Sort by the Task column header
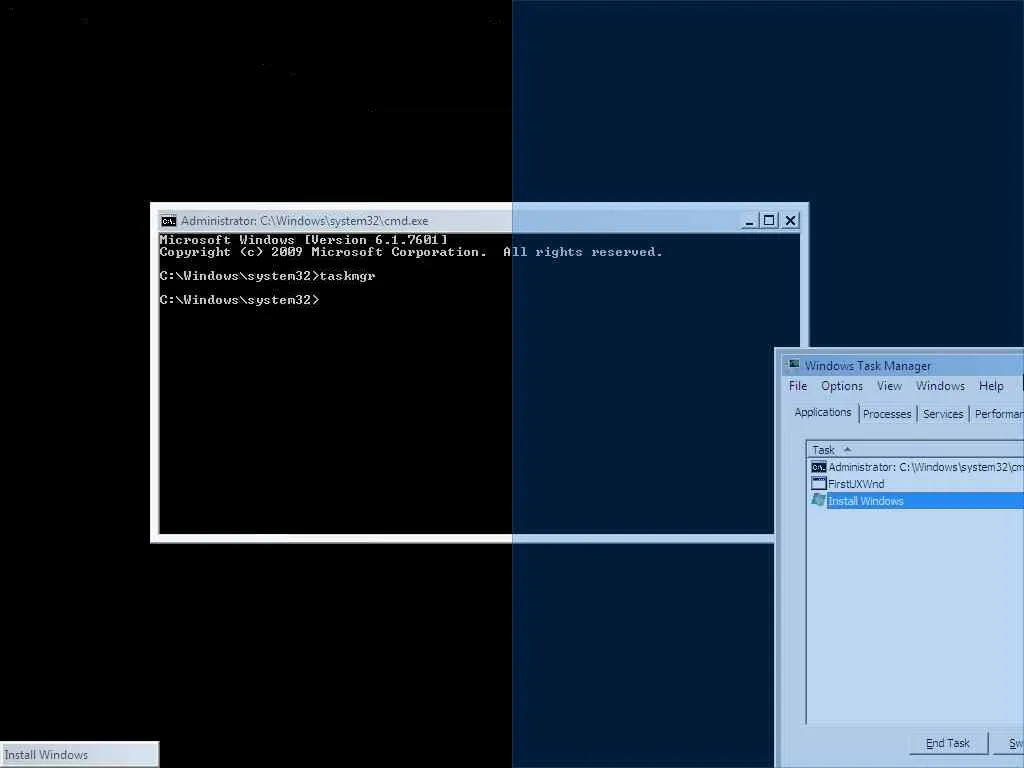 (x=916, y=450)
